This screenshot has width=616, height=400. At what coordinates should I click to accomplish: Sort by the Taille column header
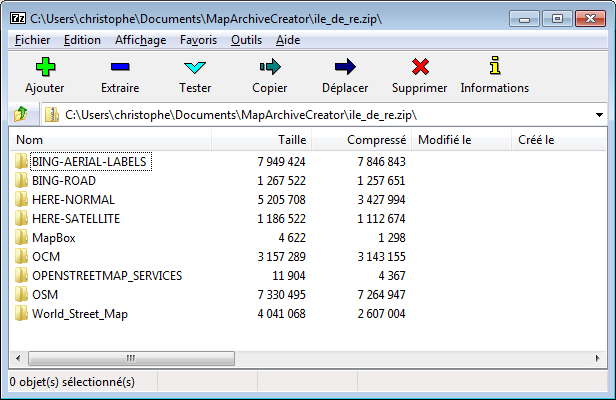(x=262, y=139)
